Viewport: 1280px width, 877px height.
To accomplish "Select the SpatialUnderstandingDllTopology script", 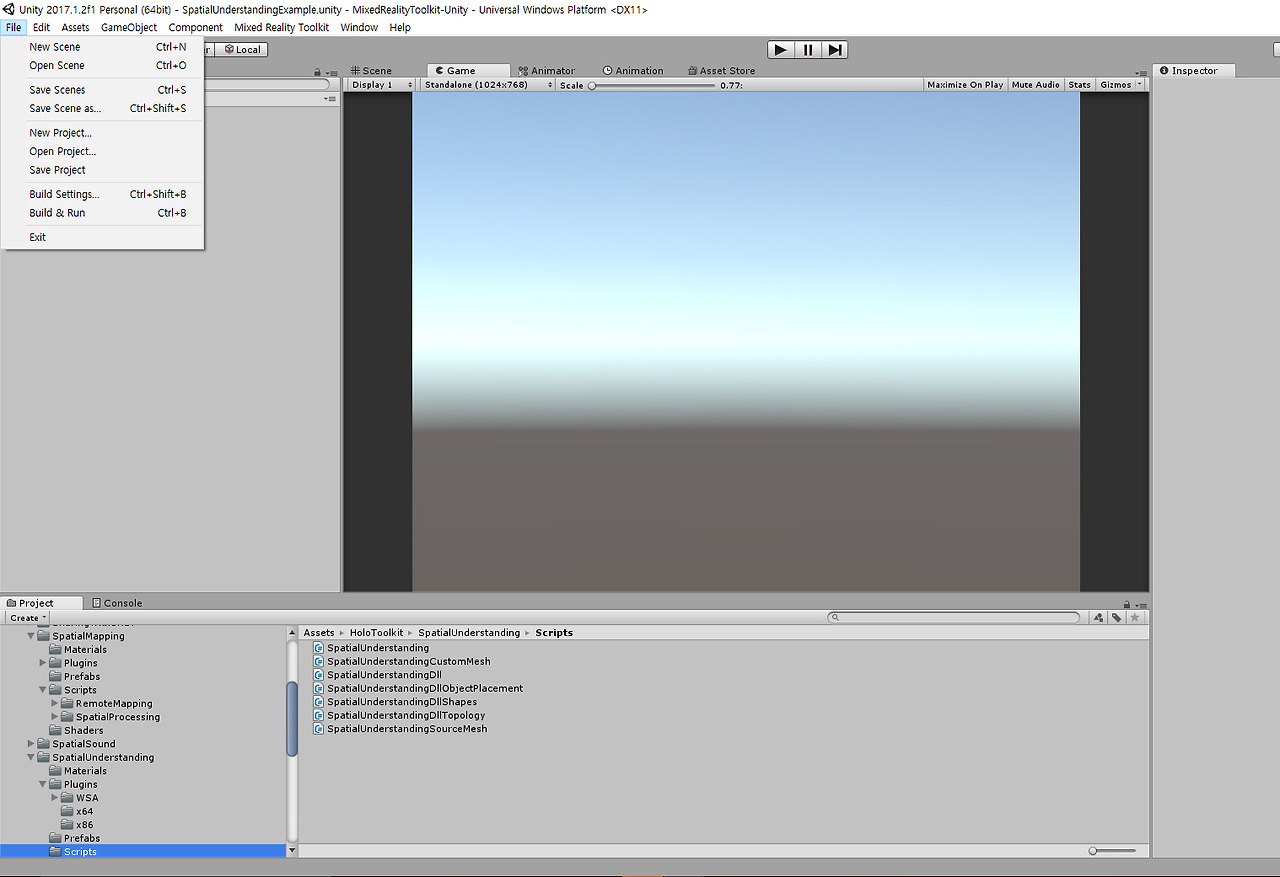I will pos(399,716).
